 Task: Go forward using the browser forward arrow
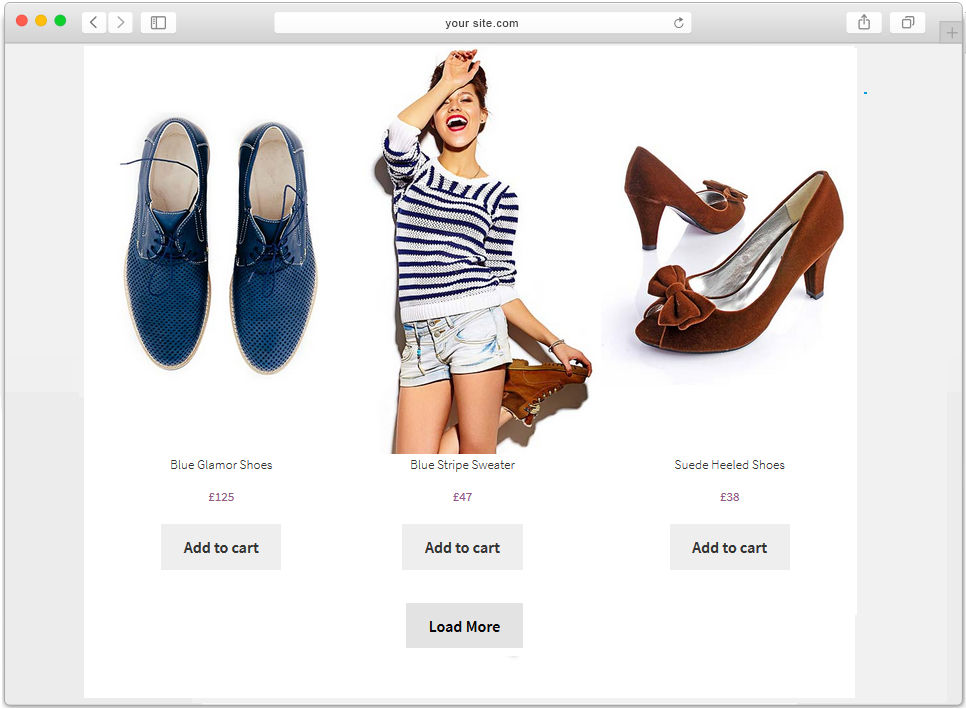pyautogui.click(x=121, y=23)
